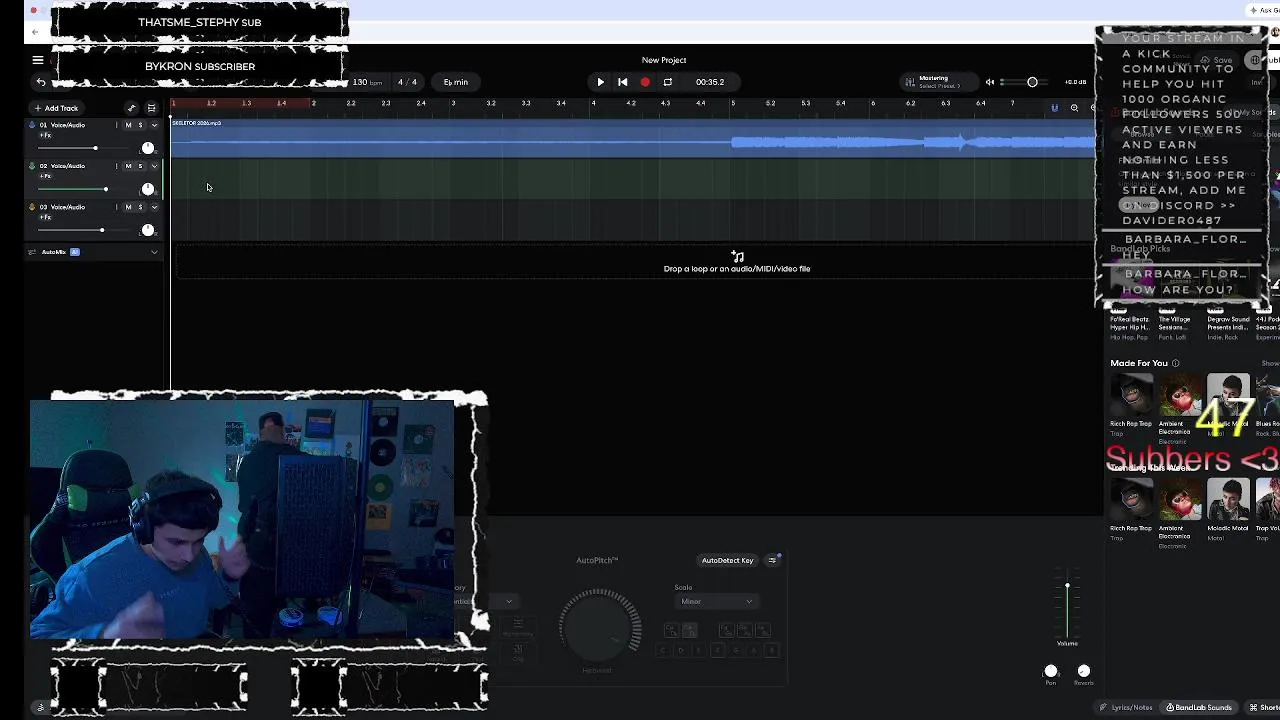
Task: Click the Pan knob near Volume
Action: pos(1051,671)
